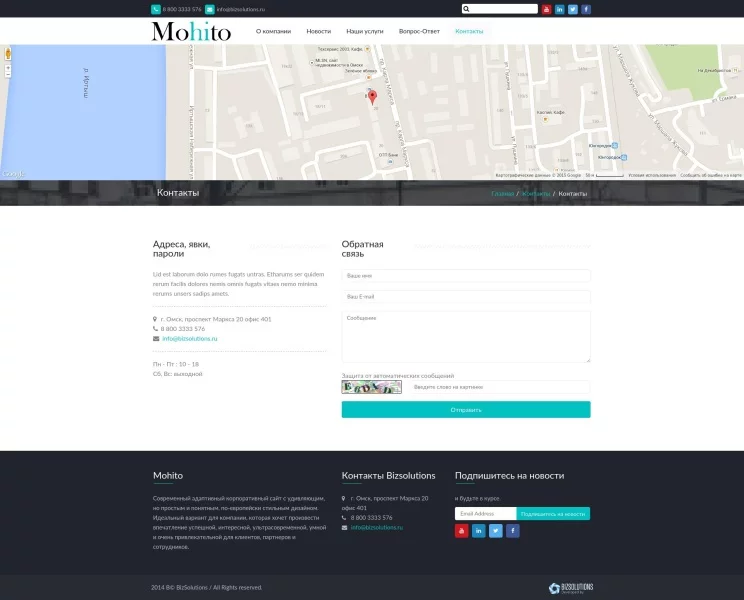The image size is (744, 600).
Task: Click the footer YouTube icon
Action: coord(462,531)
